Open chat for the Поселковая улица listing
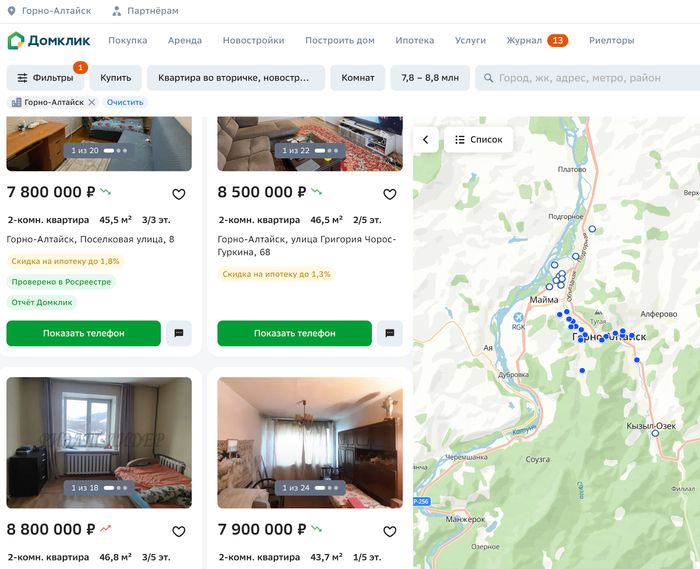This screenshot has width=700, height=569. (179, 333)
